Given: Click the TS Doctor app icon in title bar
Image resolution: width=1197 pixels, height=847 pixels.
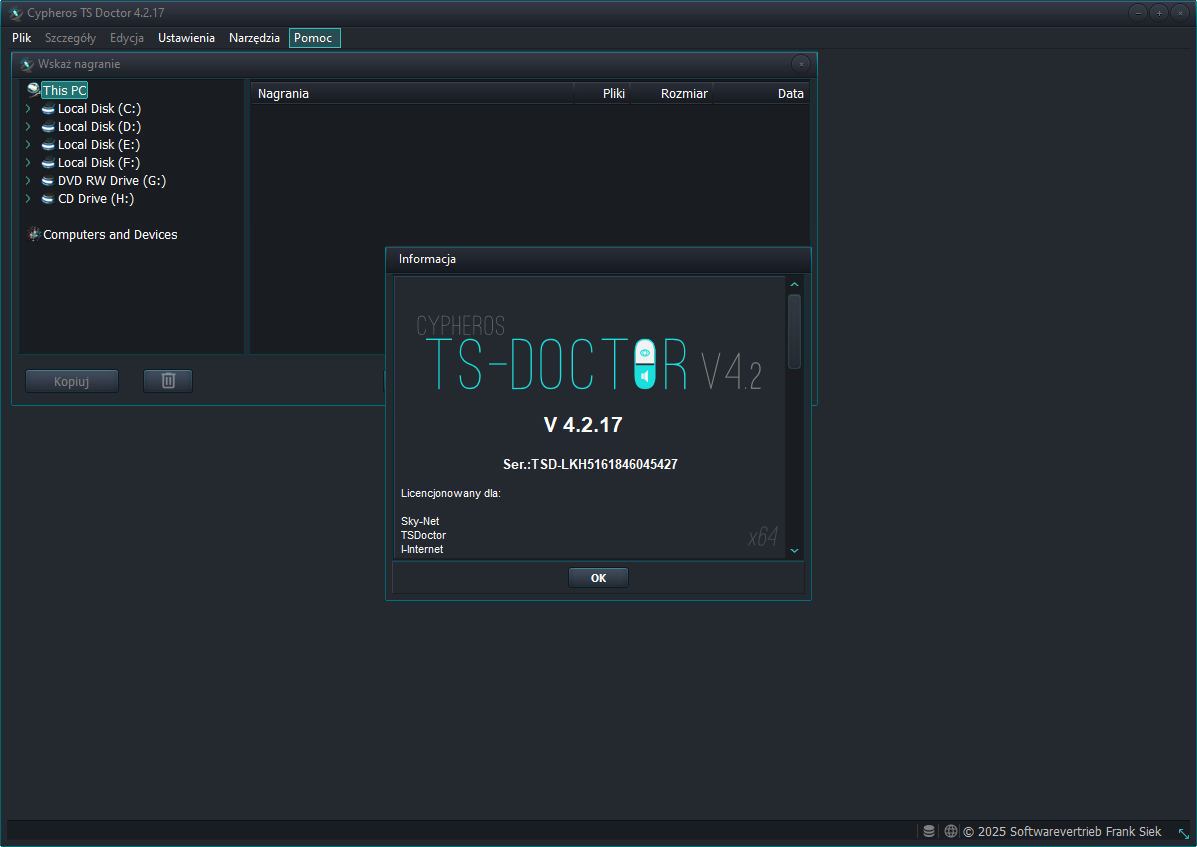Looking at the screenshot, I should tap(15, 13).
